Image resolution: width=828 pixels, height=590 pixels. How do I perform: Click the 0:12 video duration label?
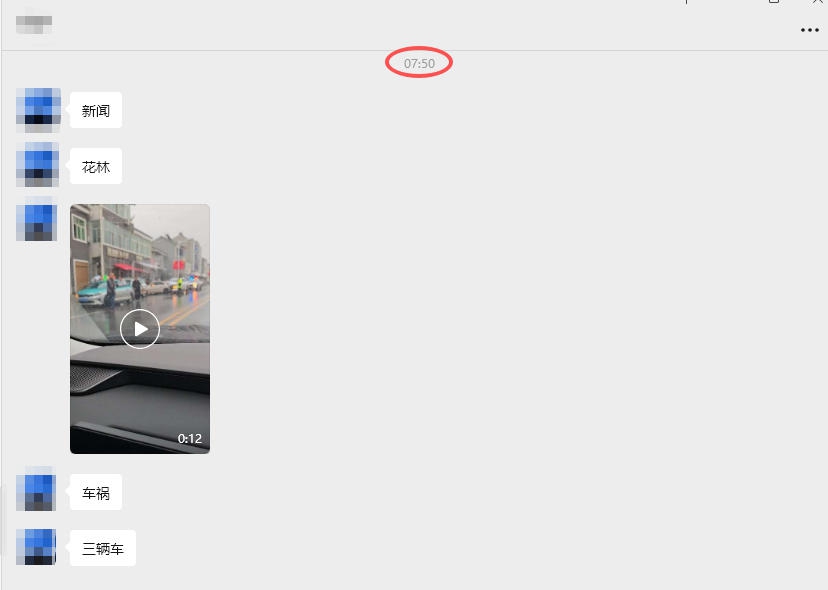(x=190, y=438)
